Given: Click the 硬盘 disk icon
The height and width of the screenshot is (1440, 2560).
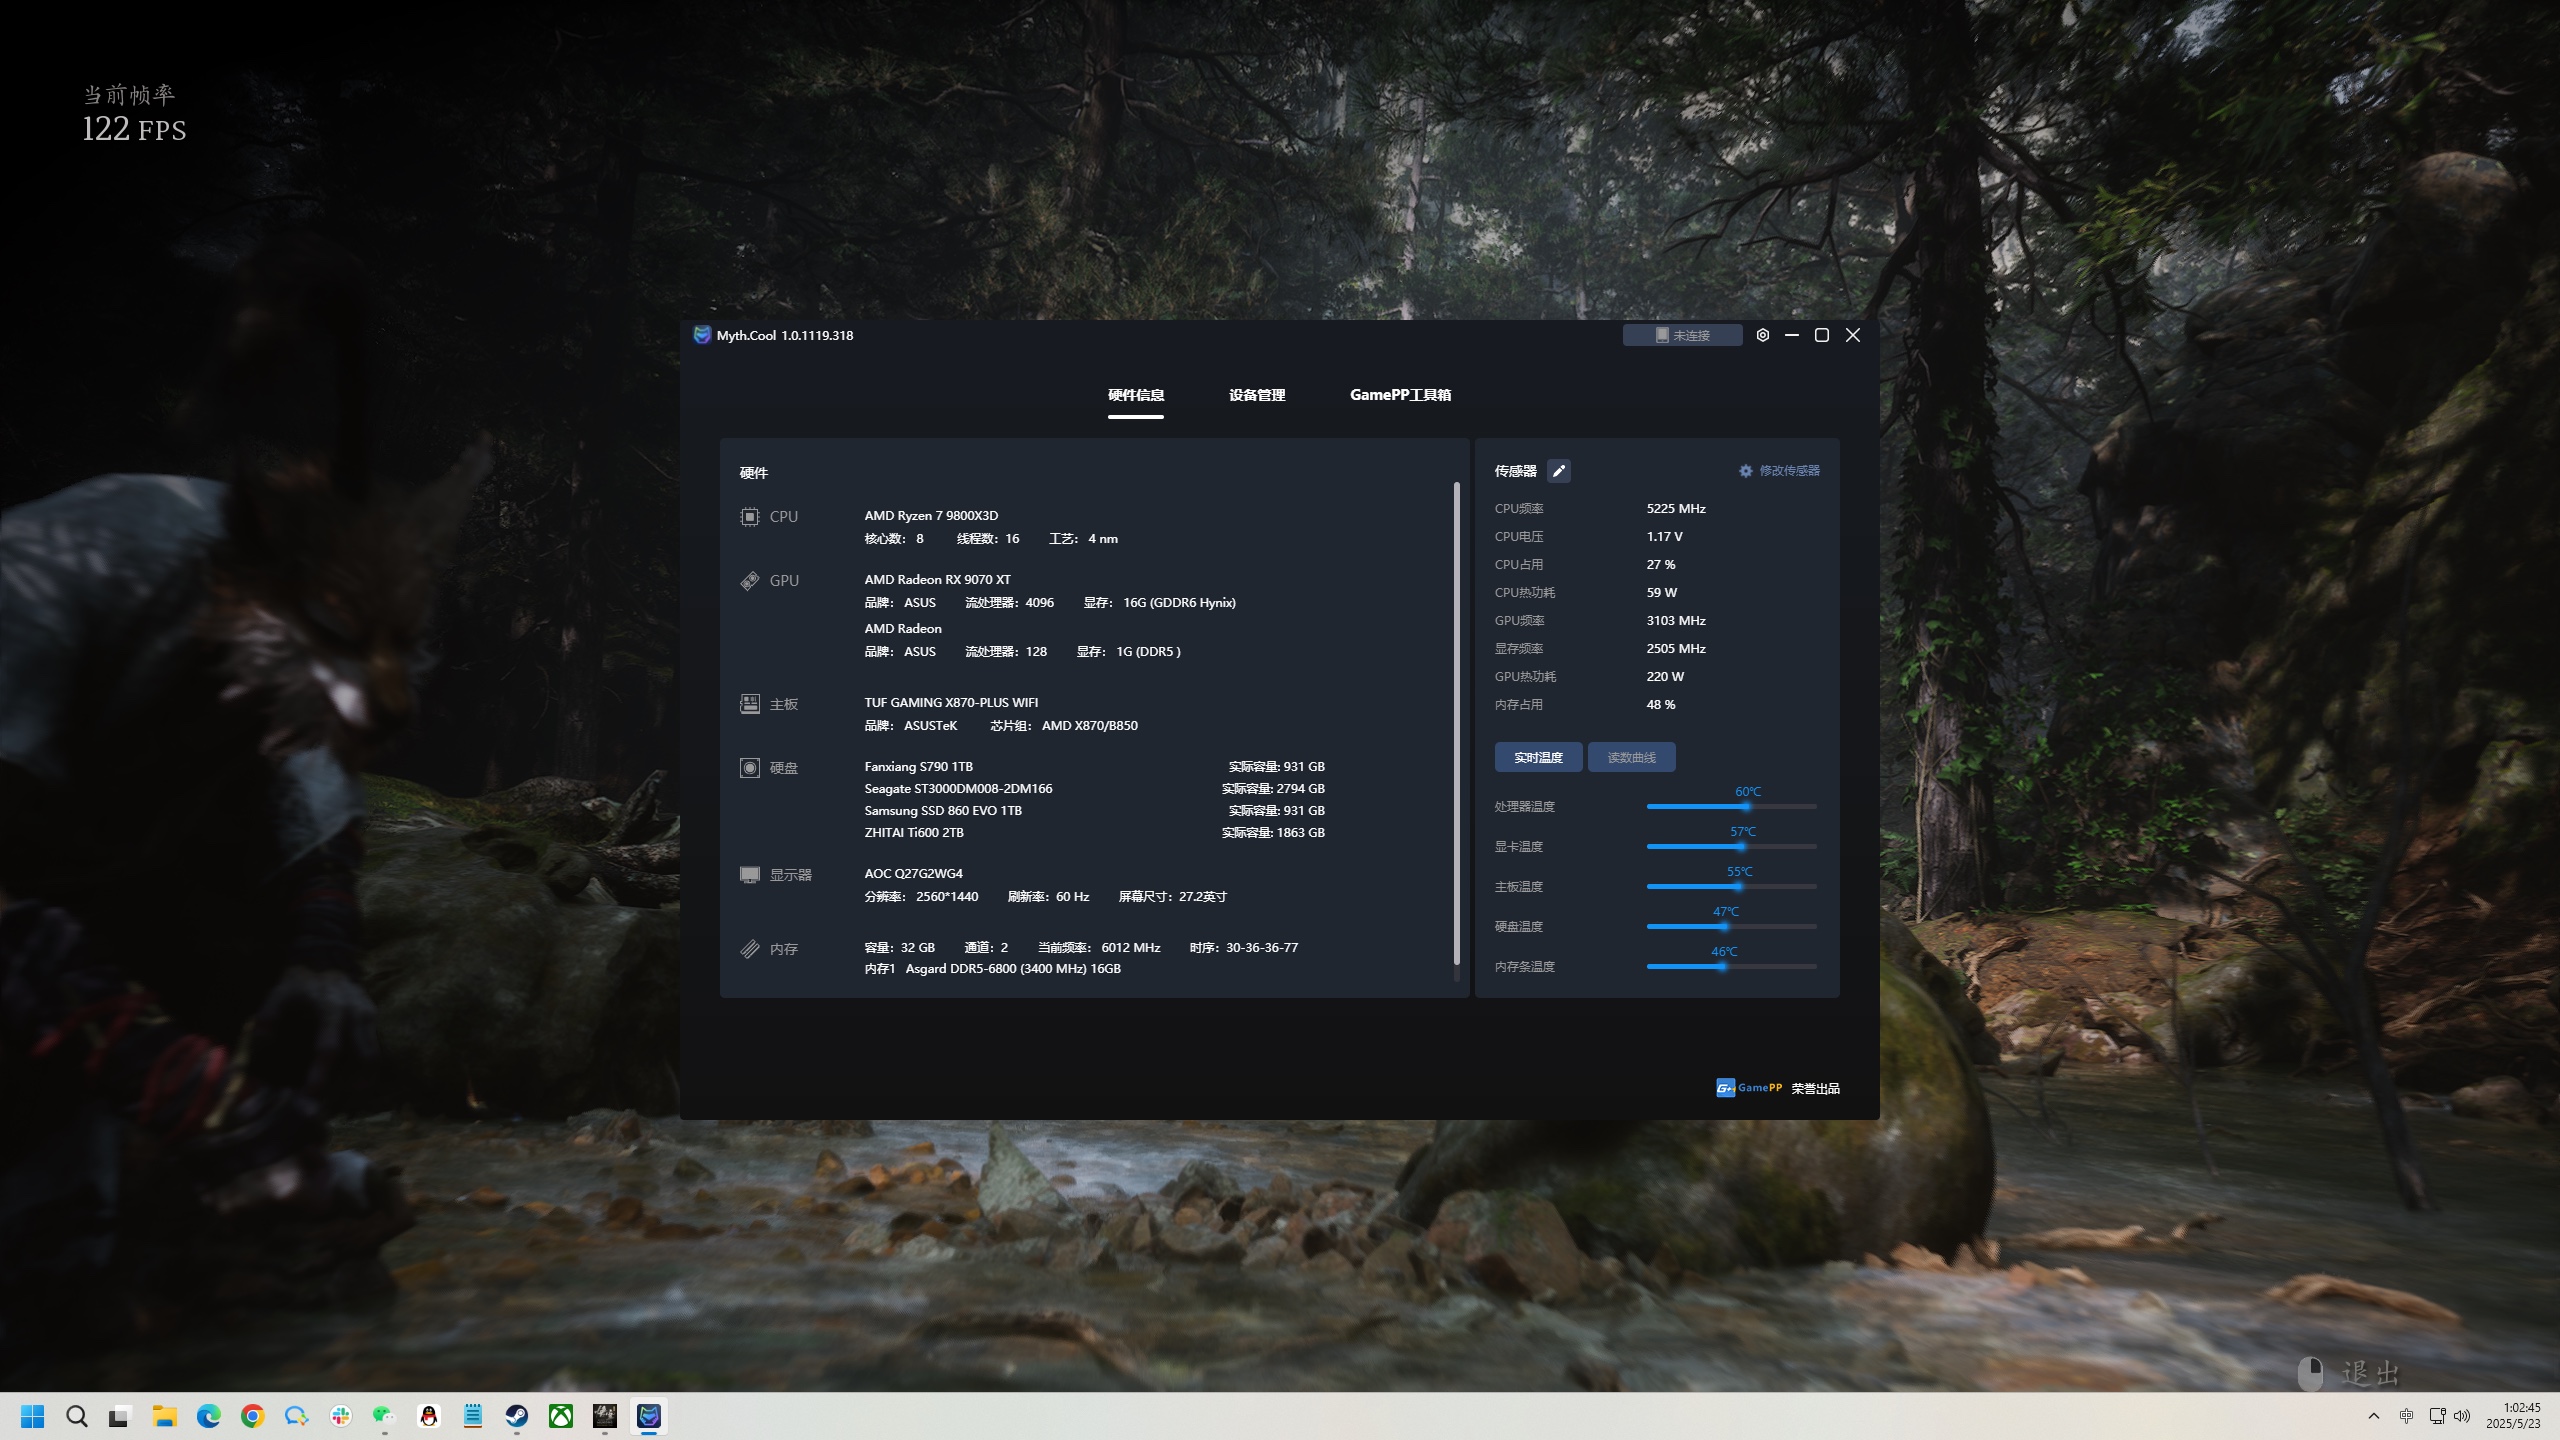Looking at the screenshot, I should pos(749,768).
